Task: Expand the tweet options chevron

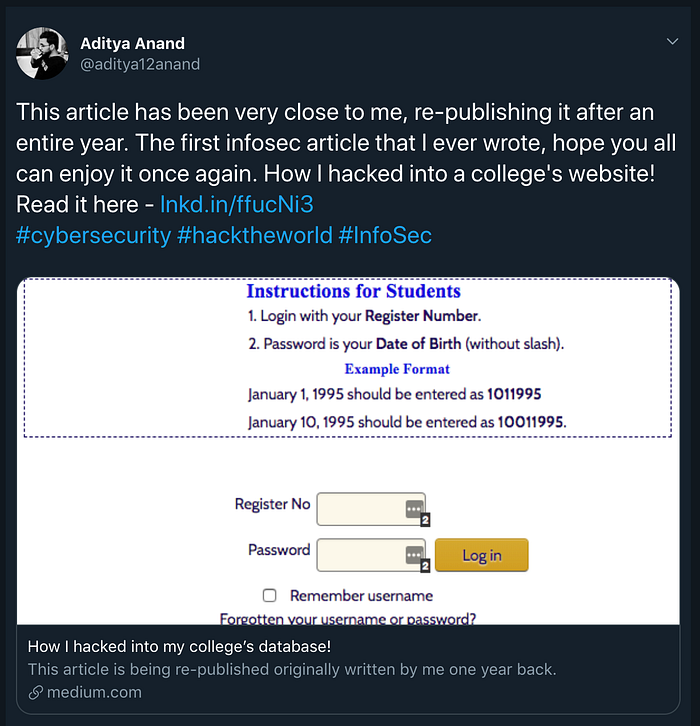Action: pos(672,42)
